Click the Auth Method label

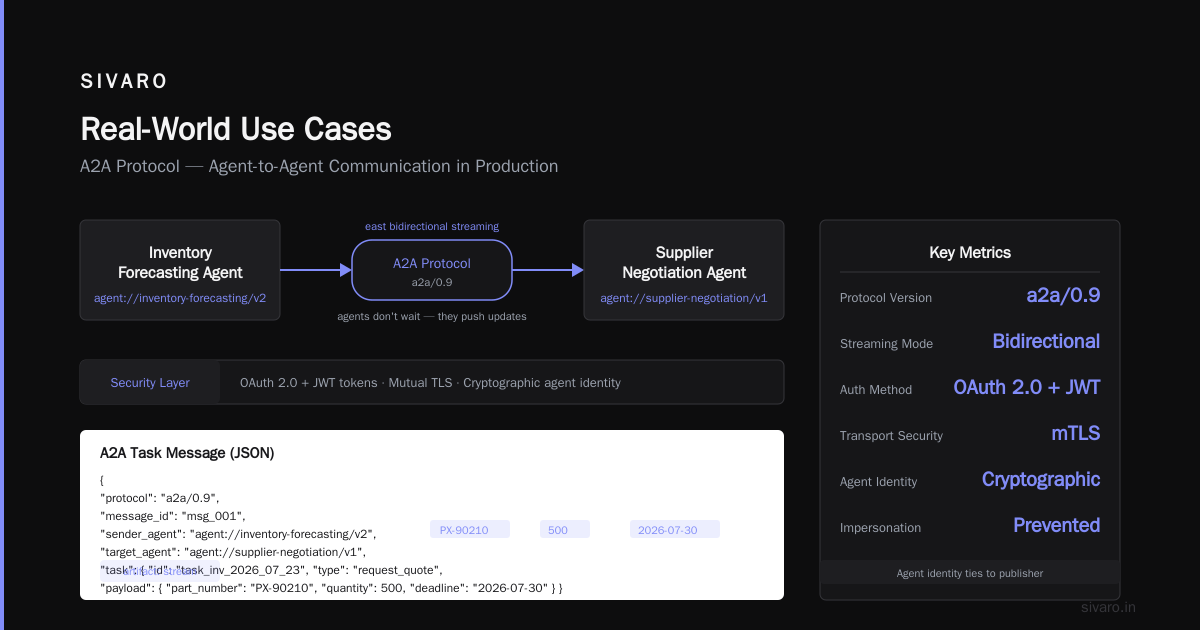(x=876, y=390)
